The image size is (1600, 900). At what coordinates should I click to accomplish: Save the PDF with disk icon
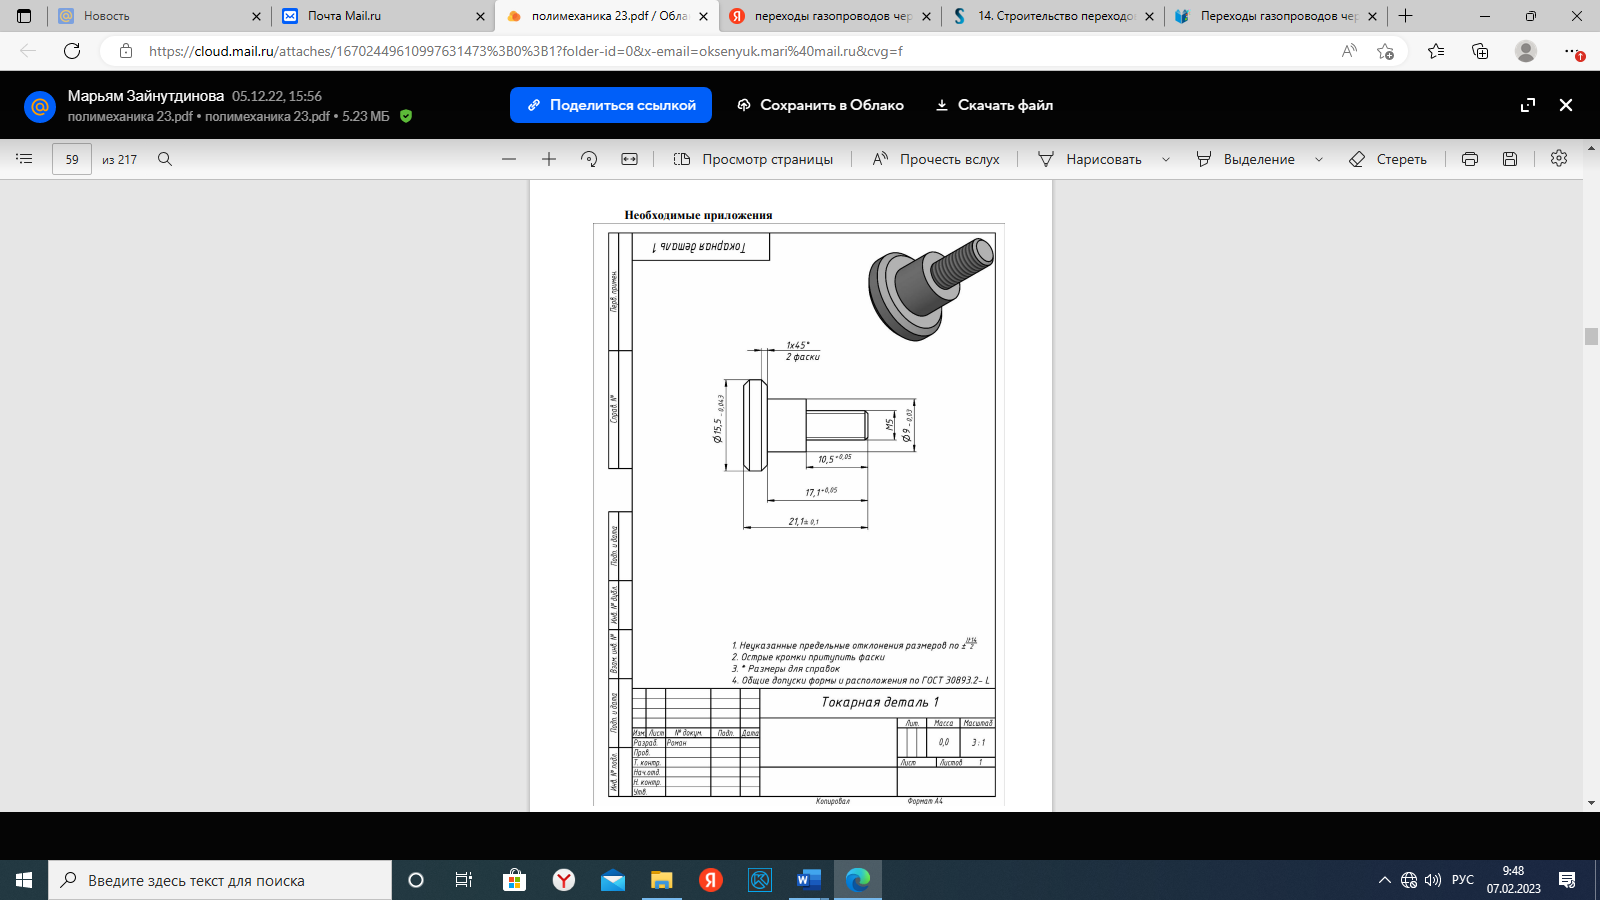coord(1510,159)
